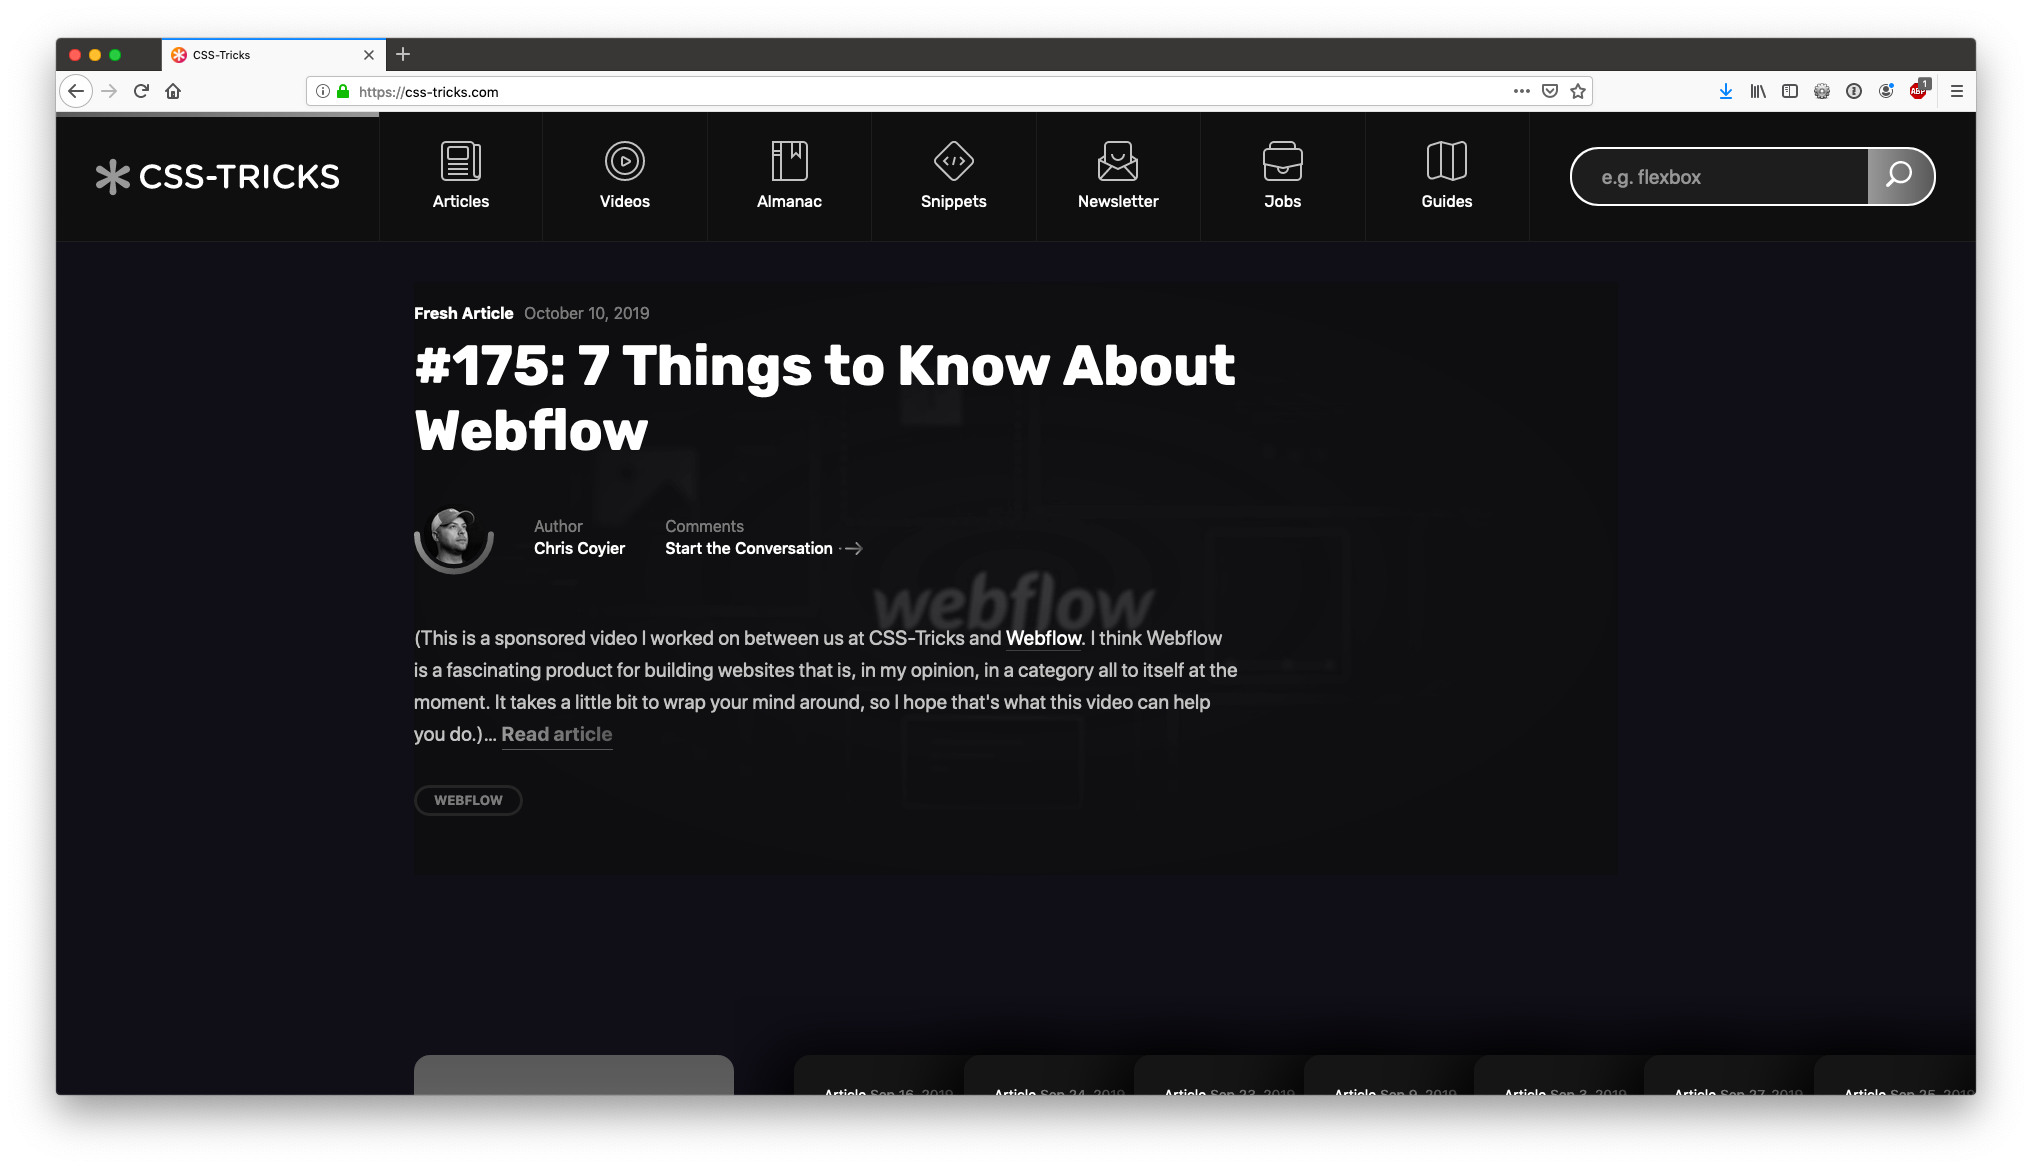Click the browser bookmark star icon

point(1577,91)
